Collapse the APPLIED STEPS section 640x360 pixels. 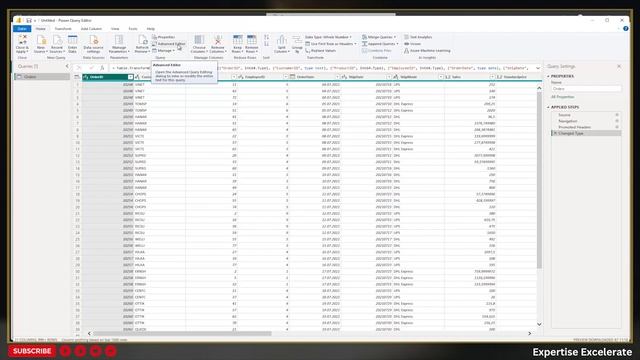(x=548, y=107)
